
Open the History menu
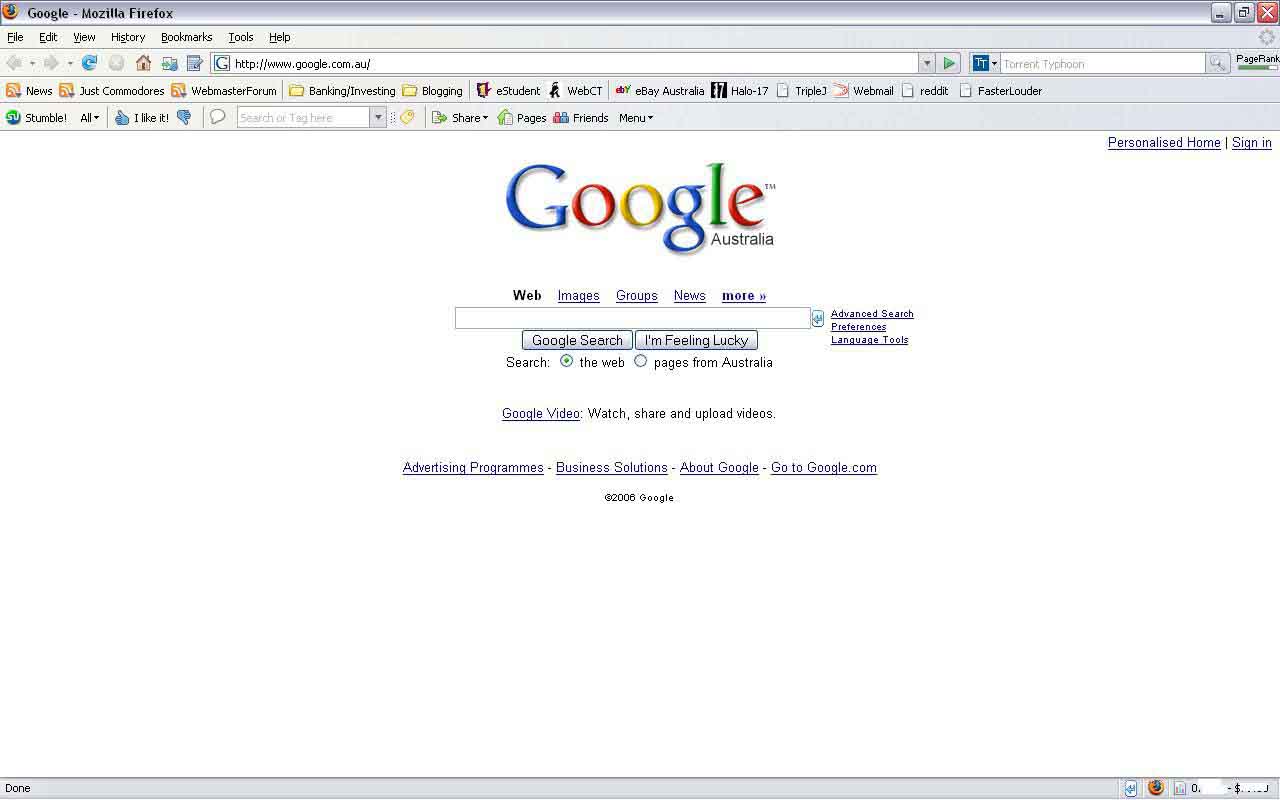click(x=128, y=37)
